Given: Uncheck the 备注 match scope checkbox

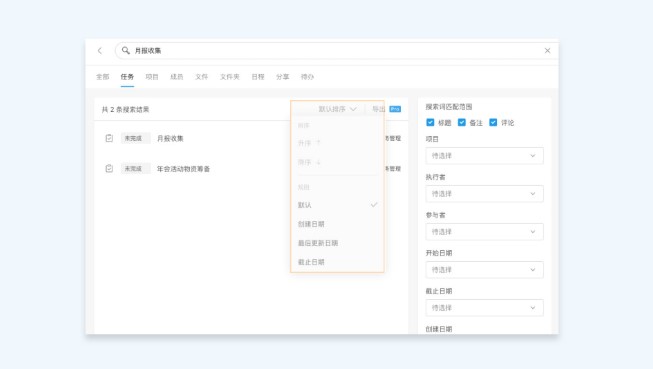Looking at the screenshot, I should click(x=461, y=122).
